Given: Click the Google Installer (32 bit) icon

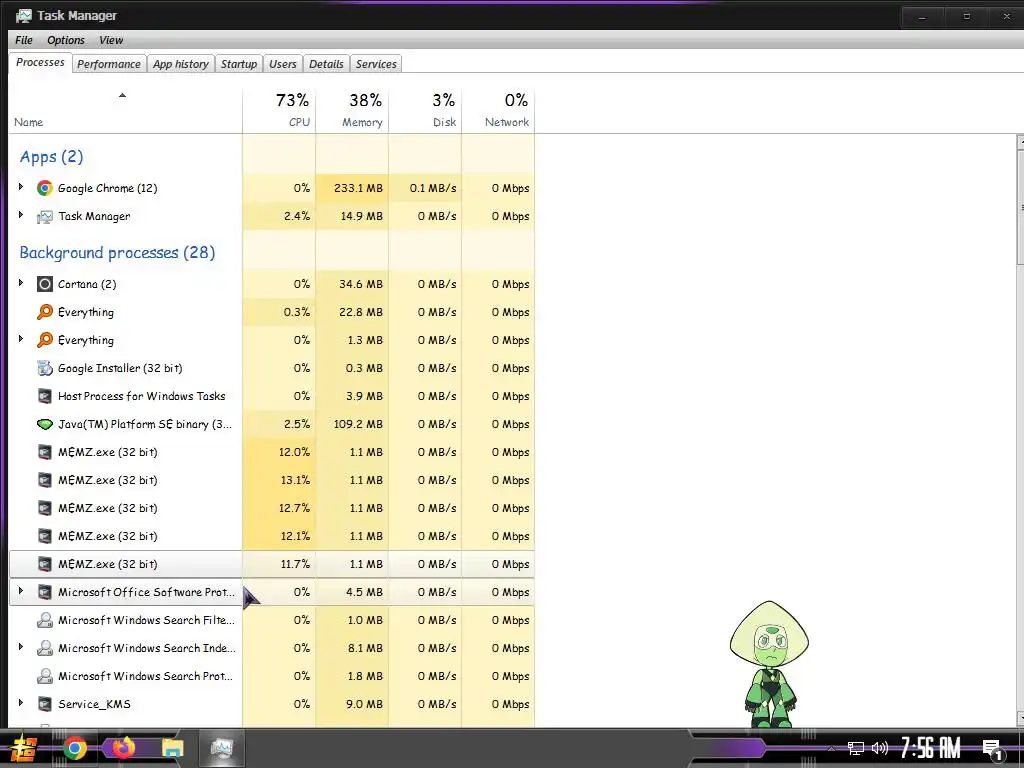Looking at the screenshot, I should [44, 368].
